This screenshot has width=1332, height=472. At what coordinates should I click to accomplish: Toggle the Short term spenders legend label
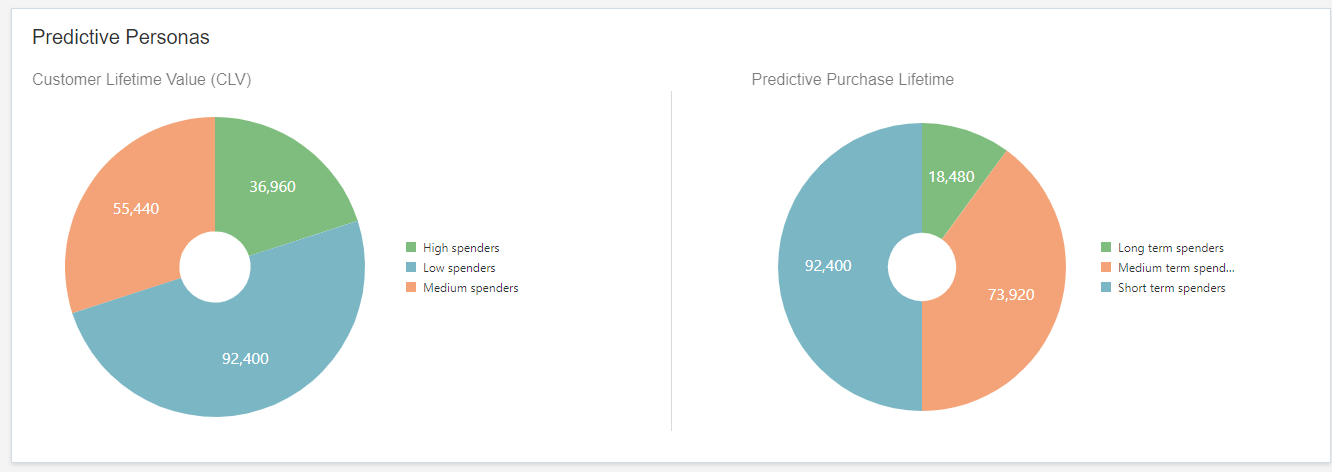point(1172,288)
